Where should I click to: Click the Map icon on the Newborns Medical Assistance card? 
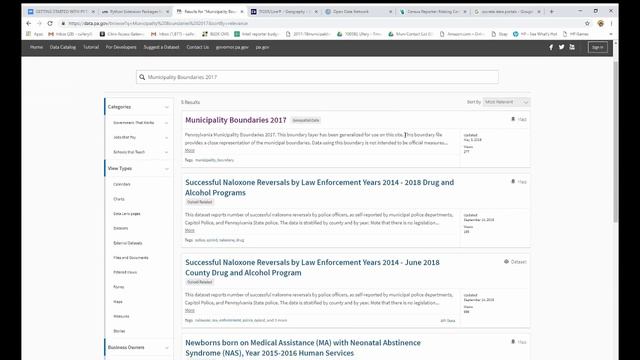pos(513,342)
